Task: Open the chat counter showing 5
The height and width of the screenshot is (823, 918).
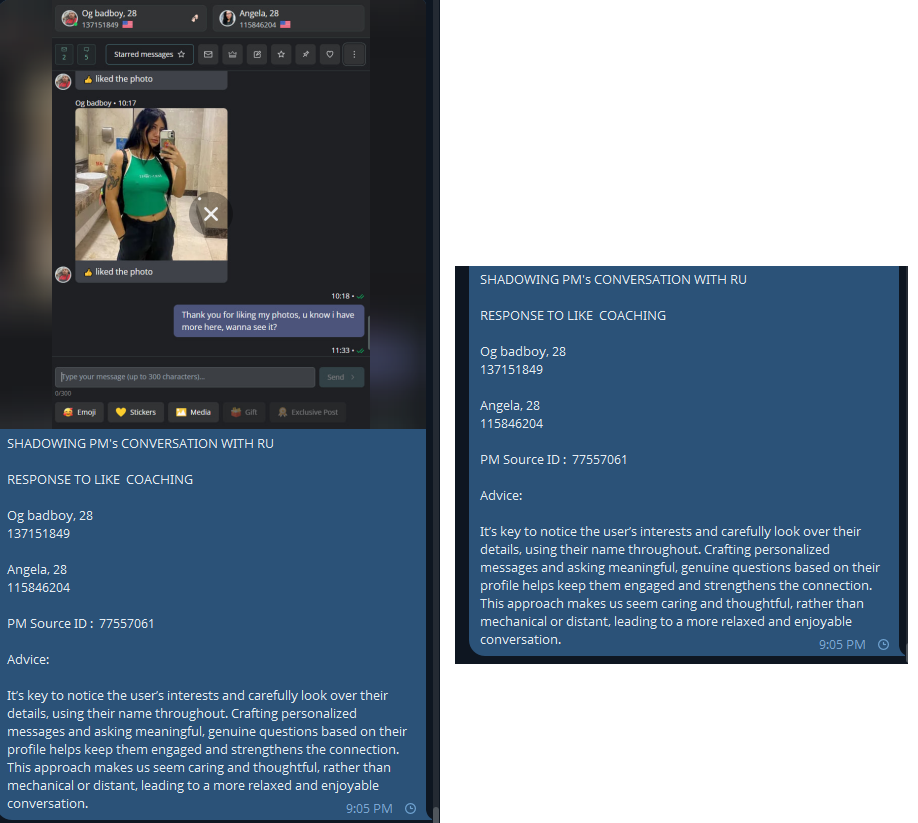Action: (x=86, y=54)
